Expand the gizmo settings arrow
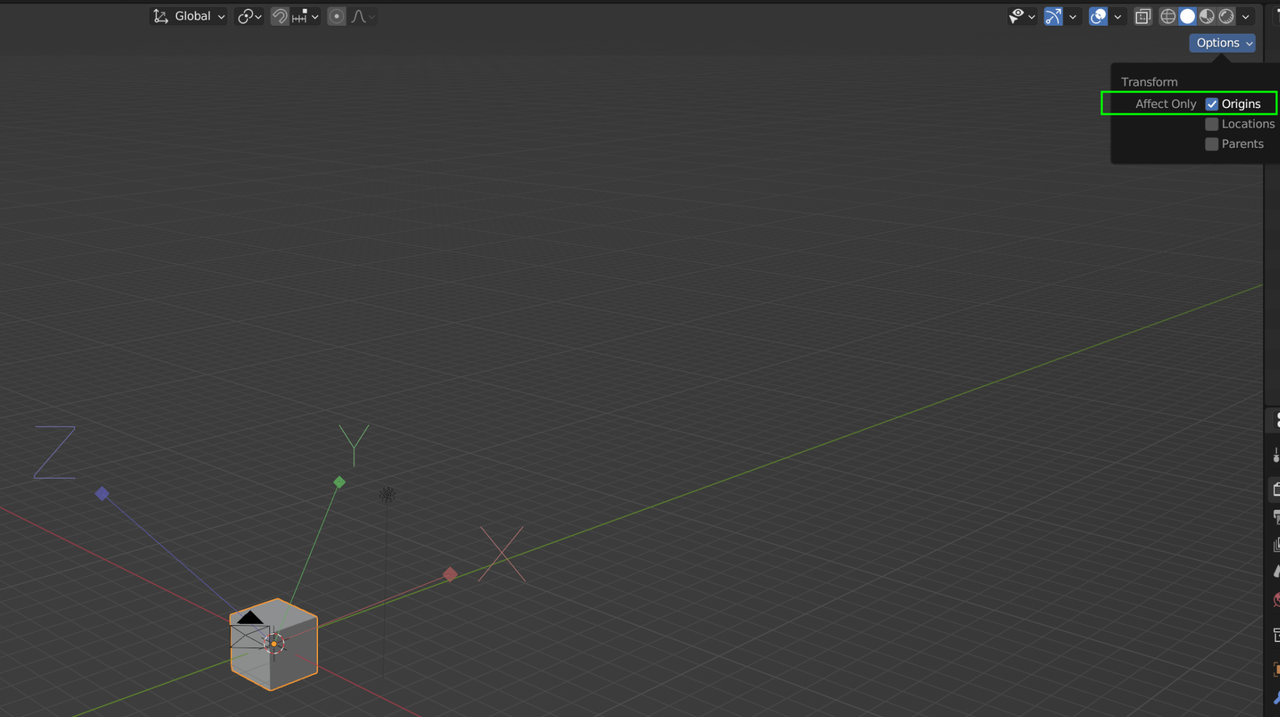 pyautogui.click(x=1072, y=16)
